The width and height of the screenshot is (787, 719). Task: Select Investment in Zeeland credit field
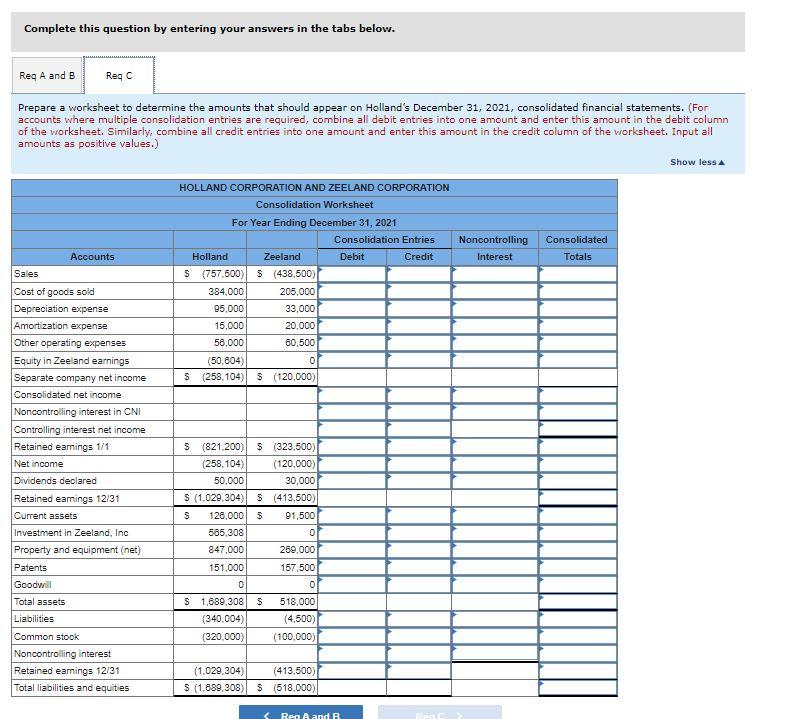[419, 533]
